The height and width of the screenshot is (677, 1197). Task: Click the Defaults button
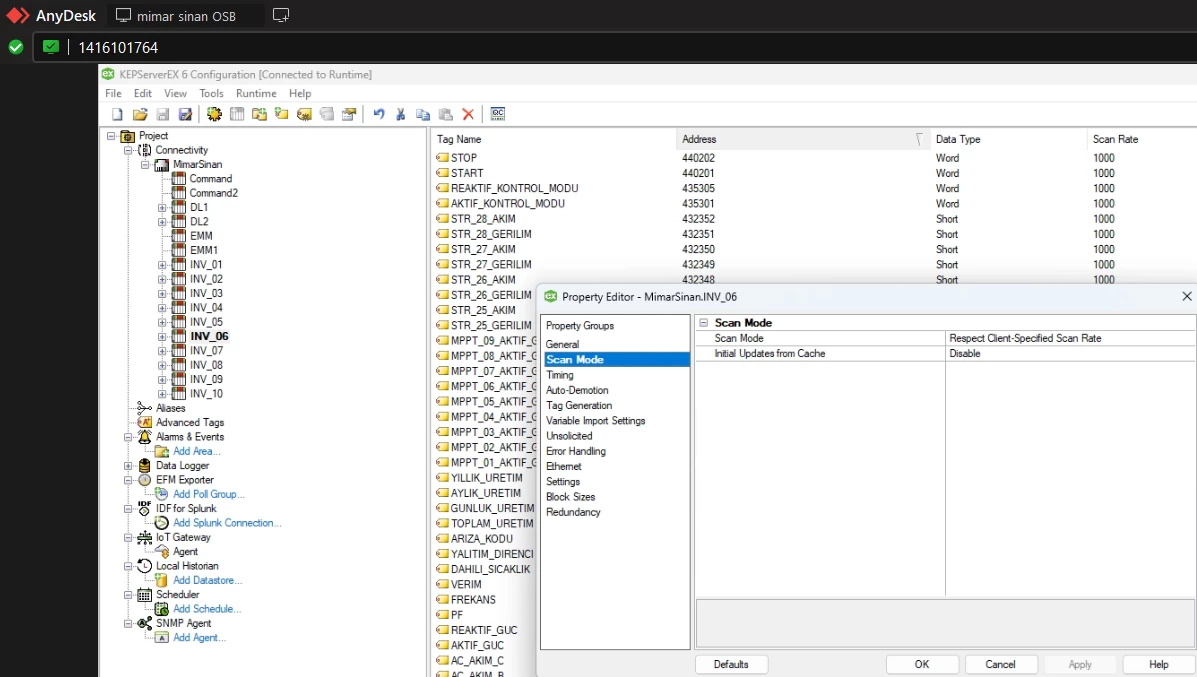pos(731,664)
